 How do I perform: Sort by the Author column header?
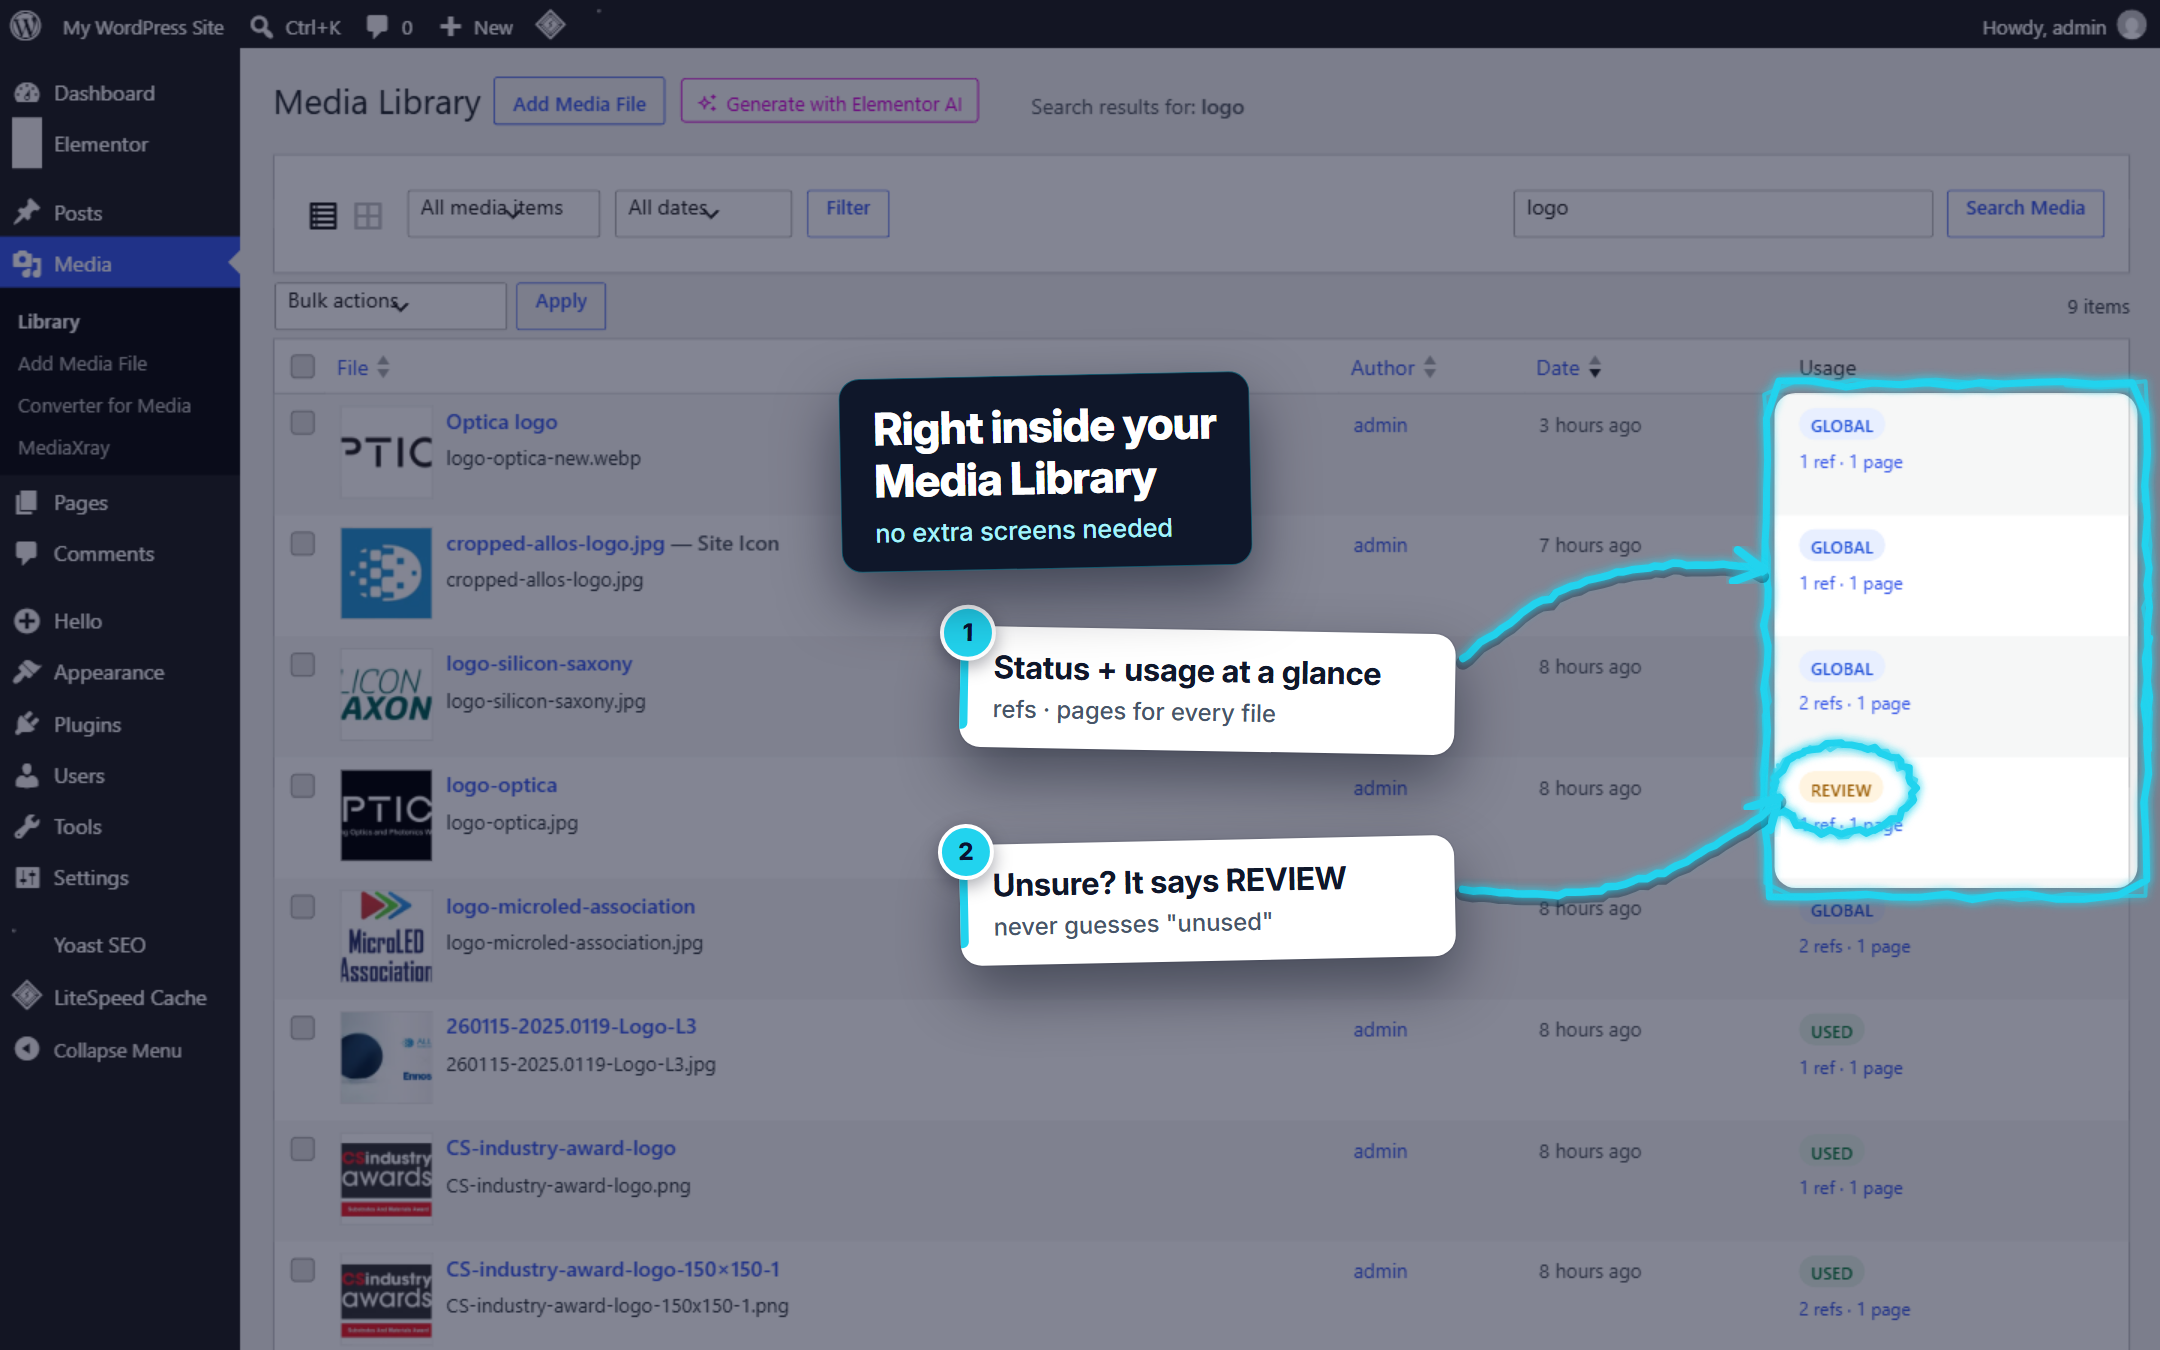click(1393, 367)
